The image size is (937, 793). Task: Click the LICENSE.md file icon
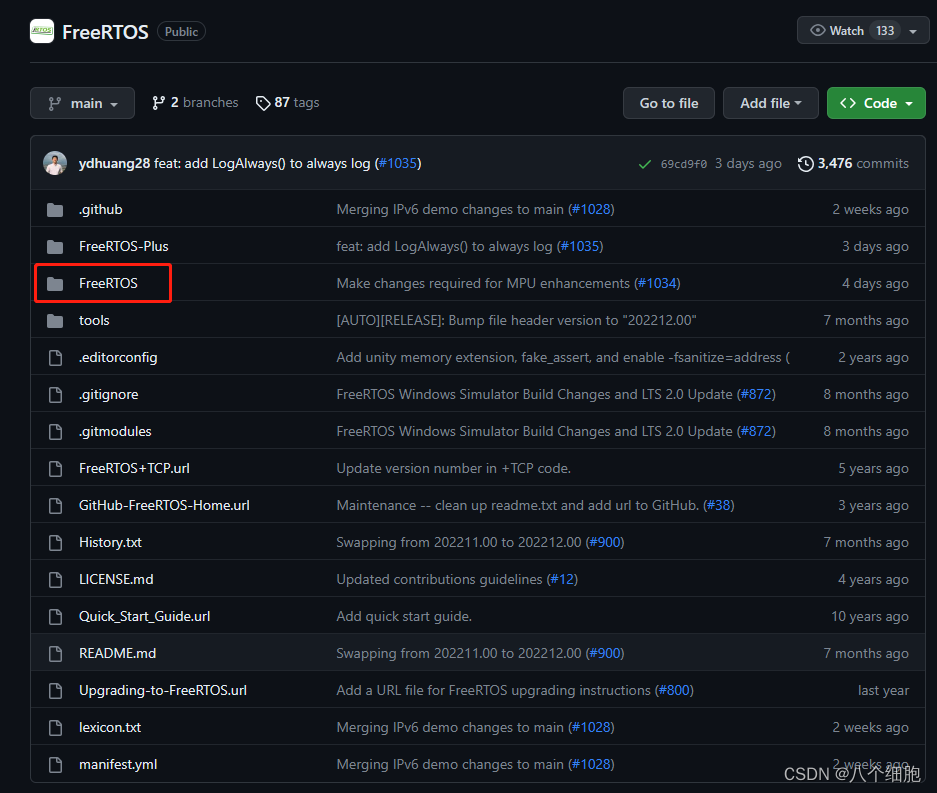click(x=55, y=580)
